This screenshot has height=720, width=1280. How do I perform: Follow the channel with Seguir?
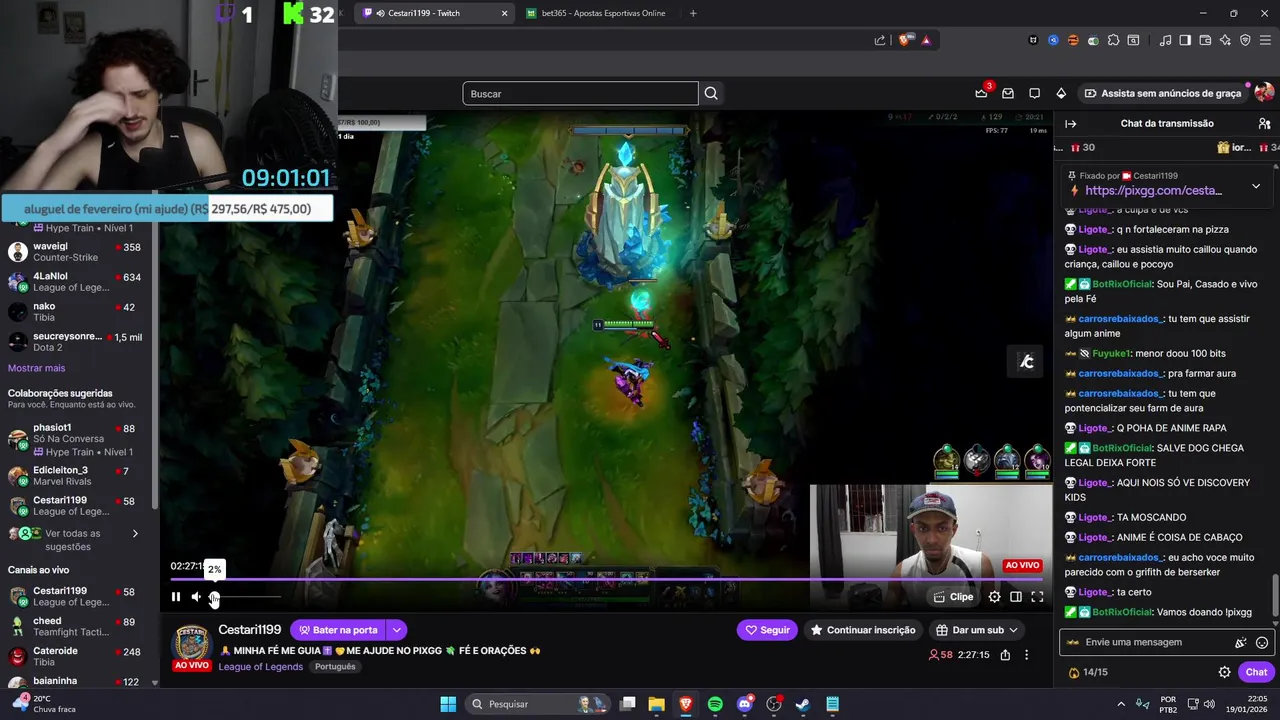(x=767, y=630)
